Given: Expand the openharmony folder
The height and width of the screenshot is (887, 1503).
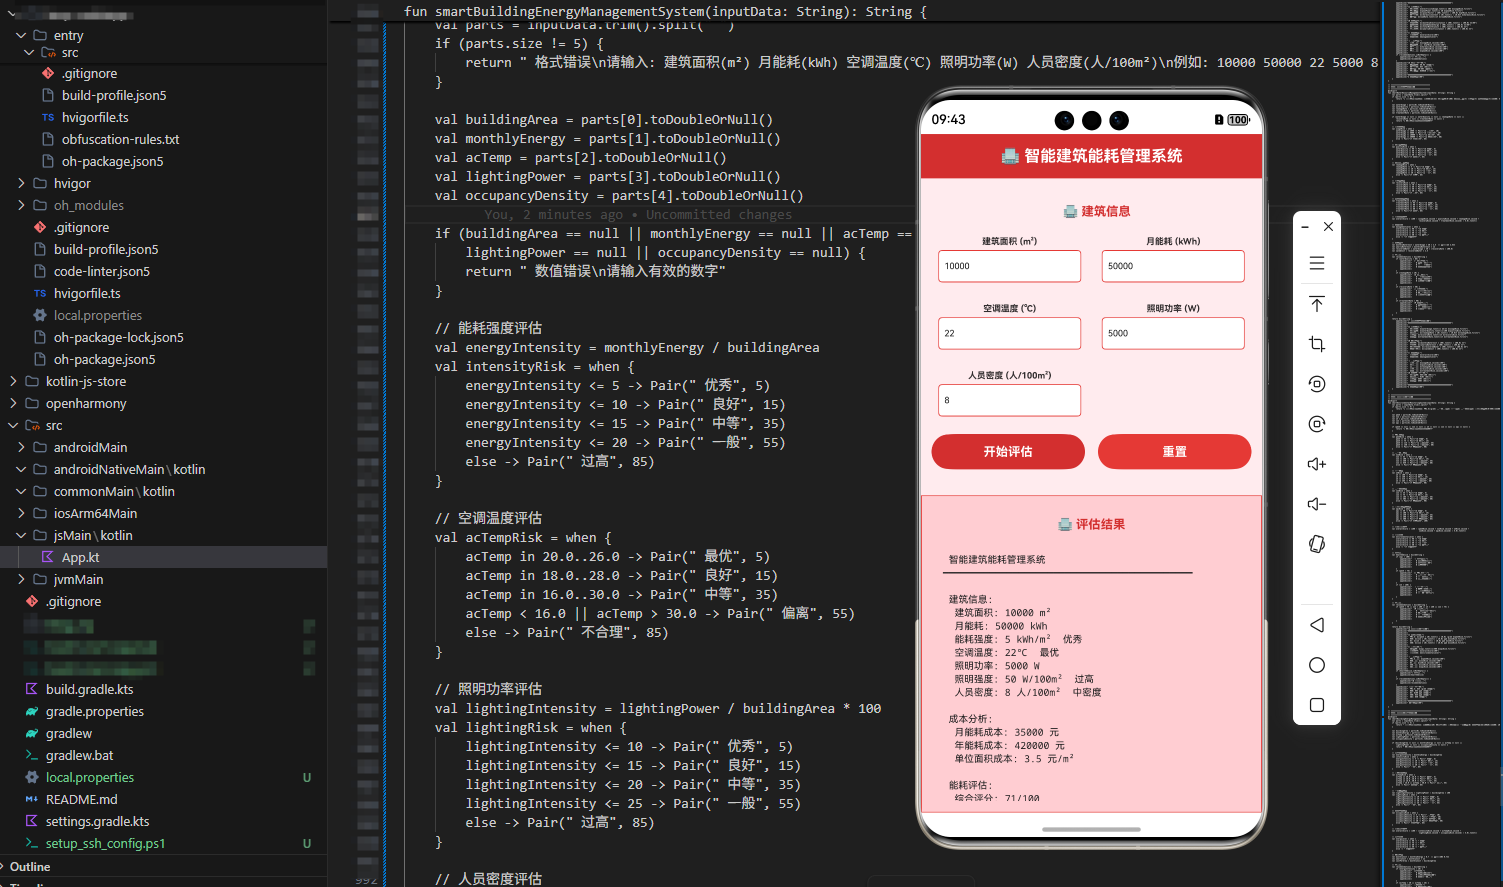Looking at the screenshot, I should (13, 403).
